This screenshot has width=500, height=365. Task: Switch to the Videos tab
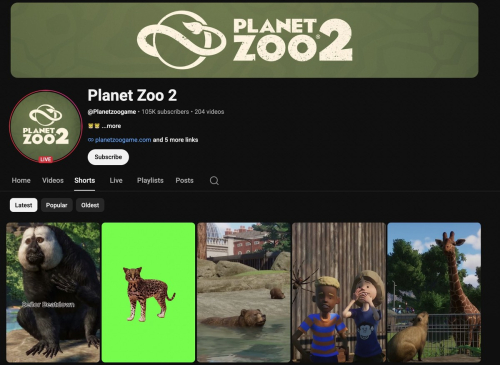point(53,180)
